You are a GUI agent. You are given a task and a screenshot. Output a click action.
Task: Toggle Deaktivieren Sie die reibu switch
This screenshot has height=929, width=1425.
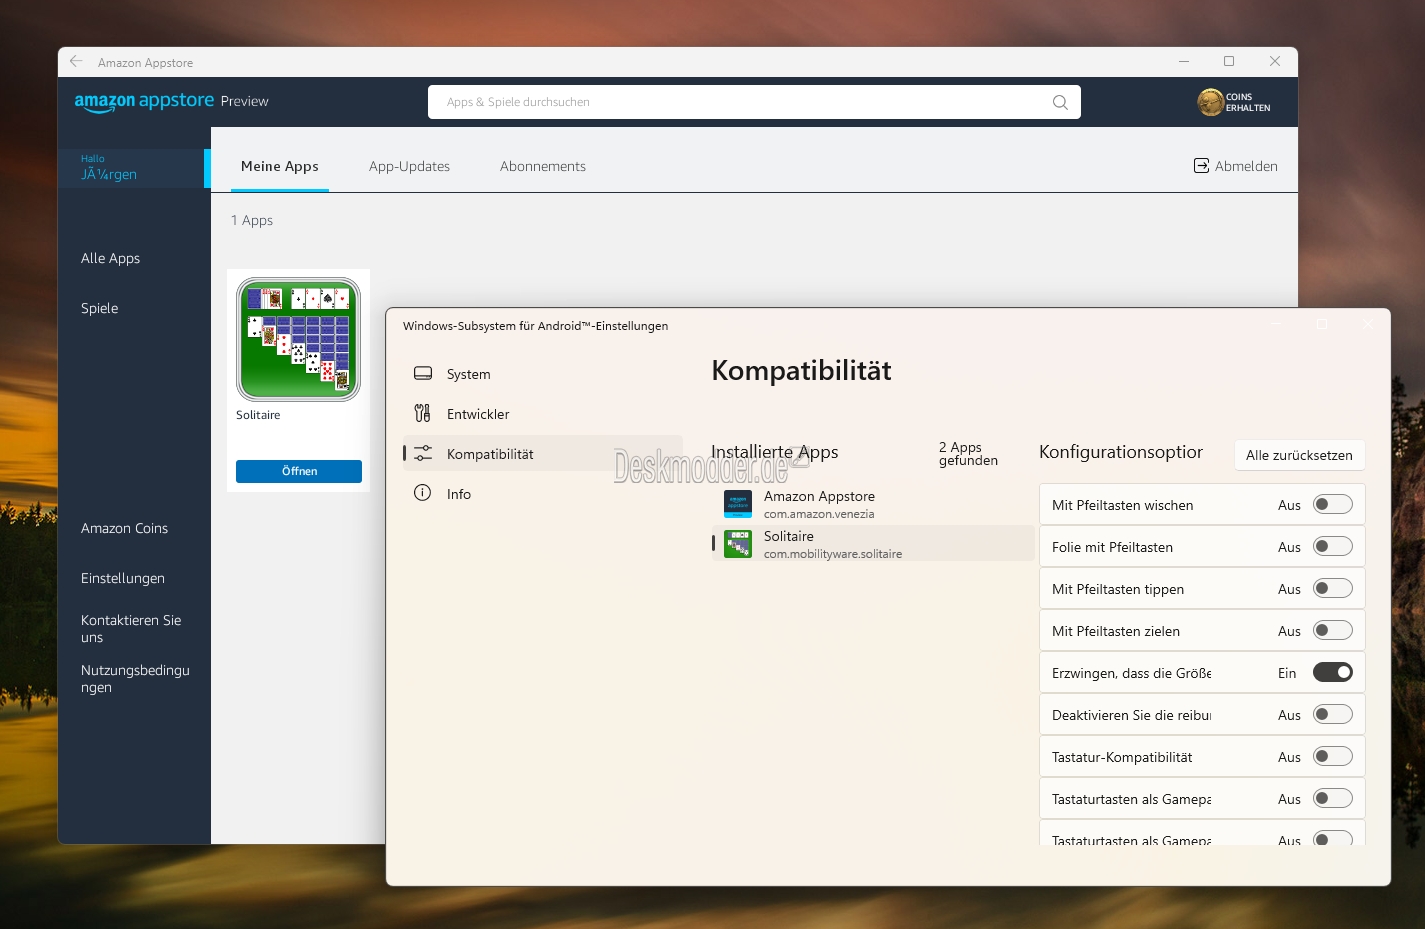[x=1333, y=714]
